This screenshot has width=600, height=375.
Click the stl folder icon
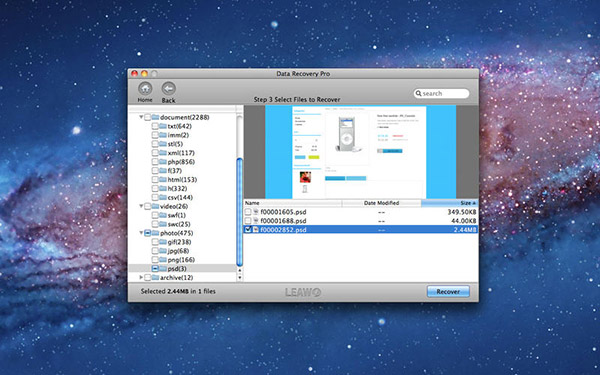(x=163, y=144)
